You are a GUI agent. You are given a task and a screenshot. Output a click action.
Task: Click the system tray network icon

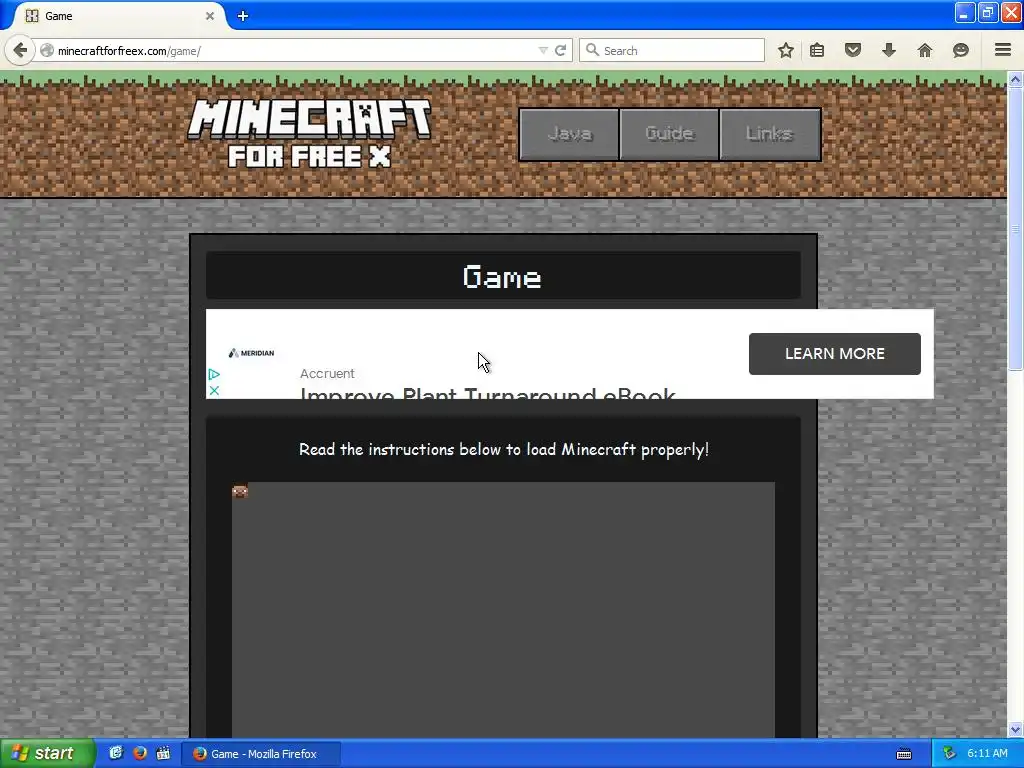point(950,754)
